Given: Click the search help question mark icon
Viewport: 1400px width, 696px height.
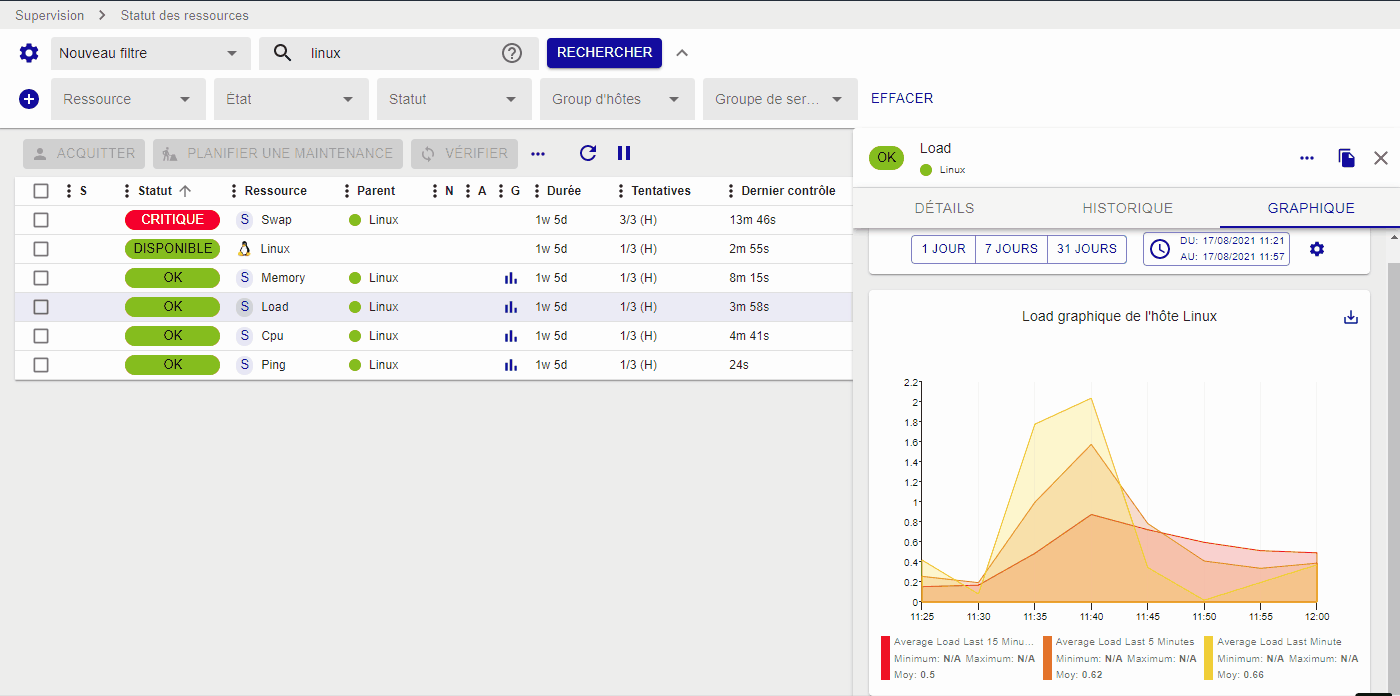Looking at the screenshot, I should point(512,53).
